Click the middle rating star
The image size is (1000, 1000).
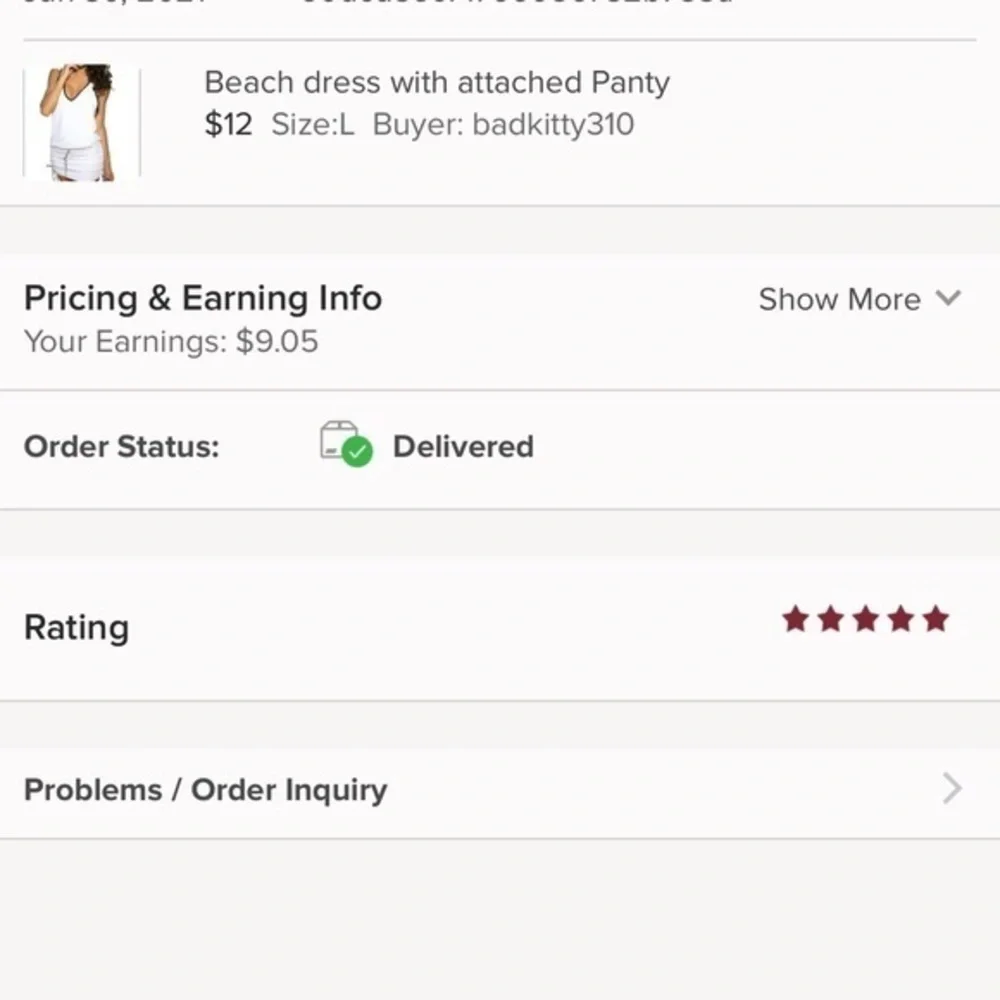tap(865, 620)
